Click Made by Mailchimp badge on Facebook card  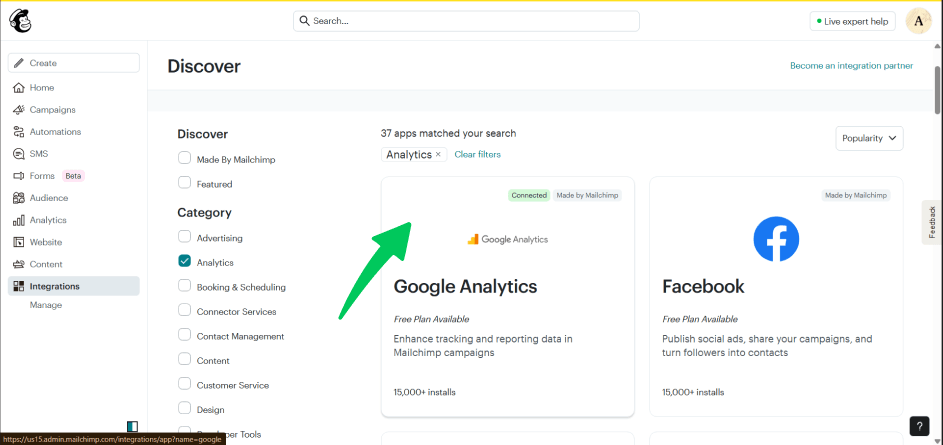tap(856, 195)
